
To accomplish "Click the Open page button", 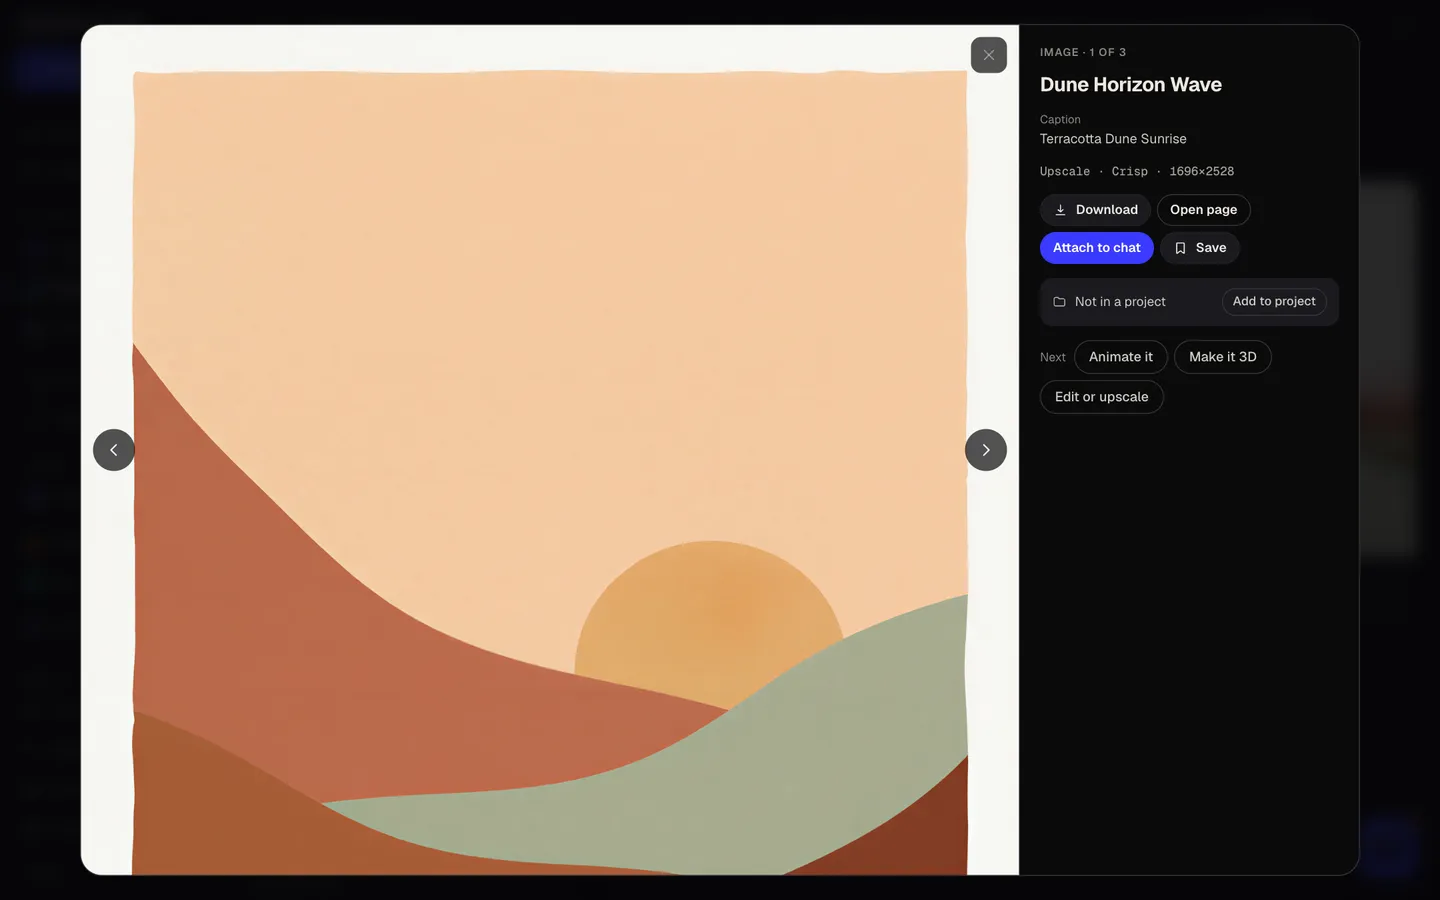I will click(1203, 210).
